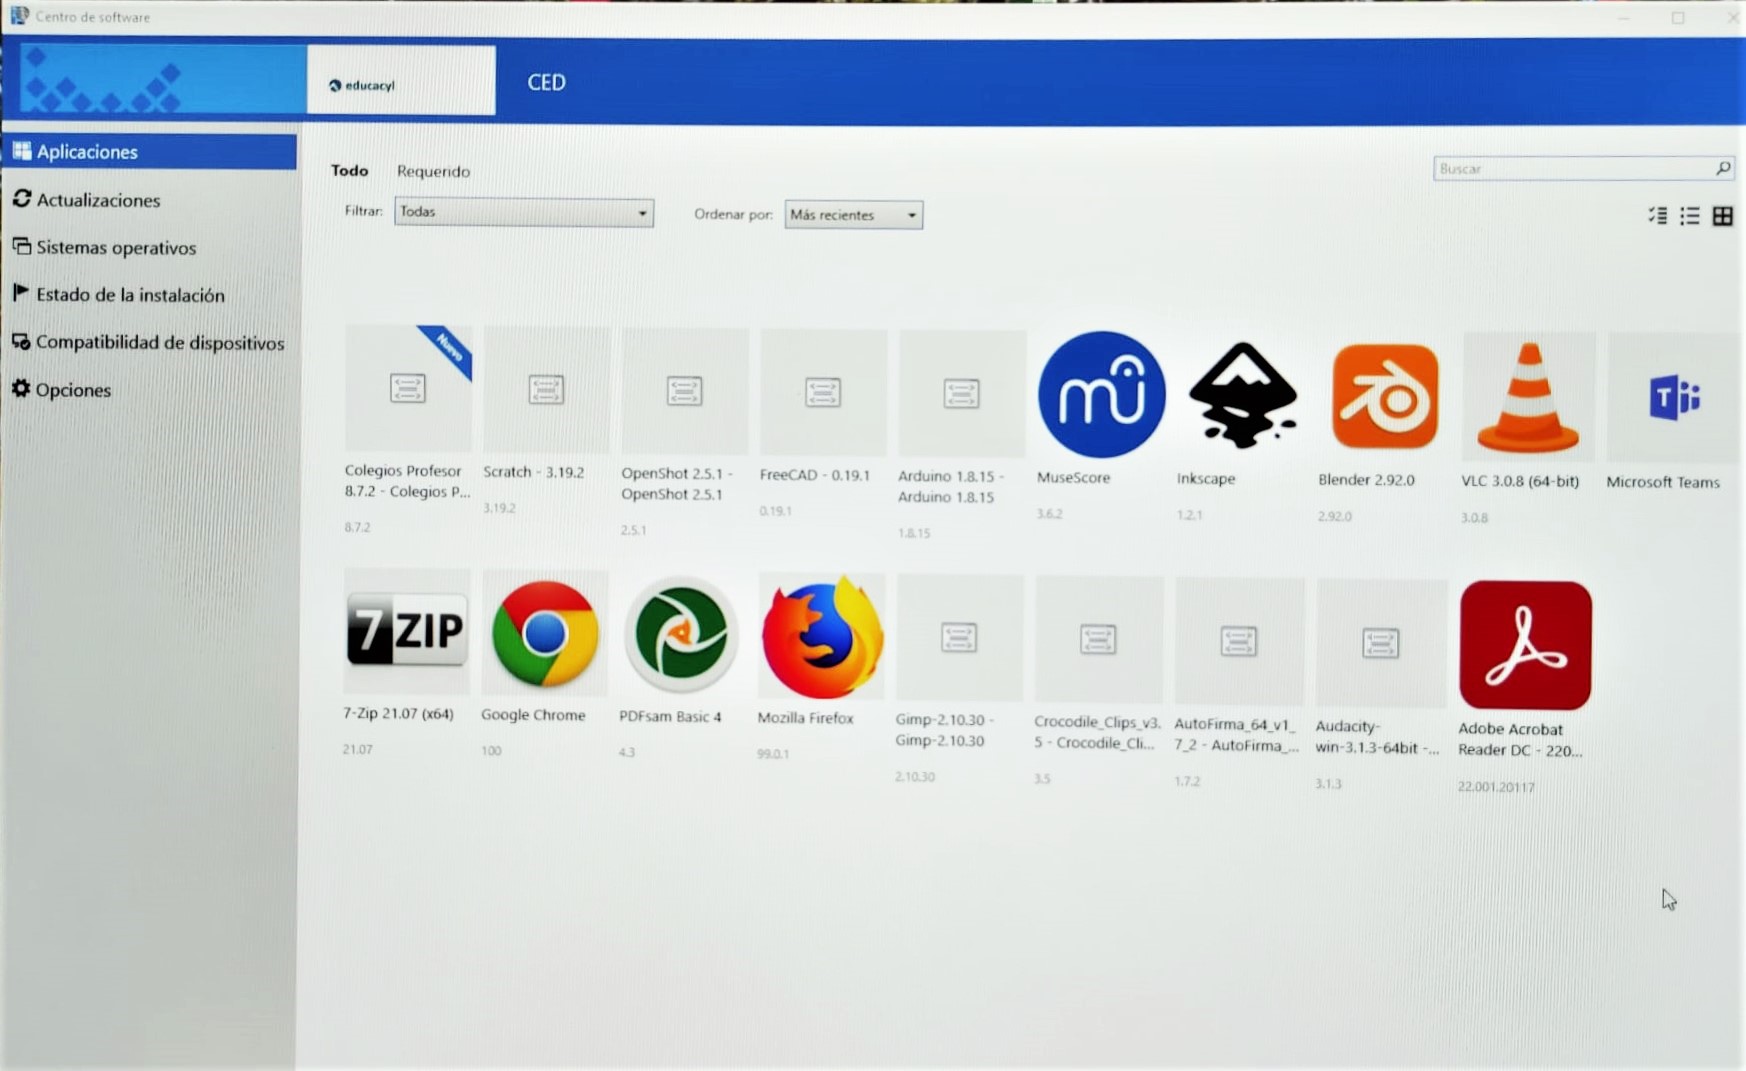
Task: Click the Blender 2.92.0 name label
Action: [x=1366, y=479]
